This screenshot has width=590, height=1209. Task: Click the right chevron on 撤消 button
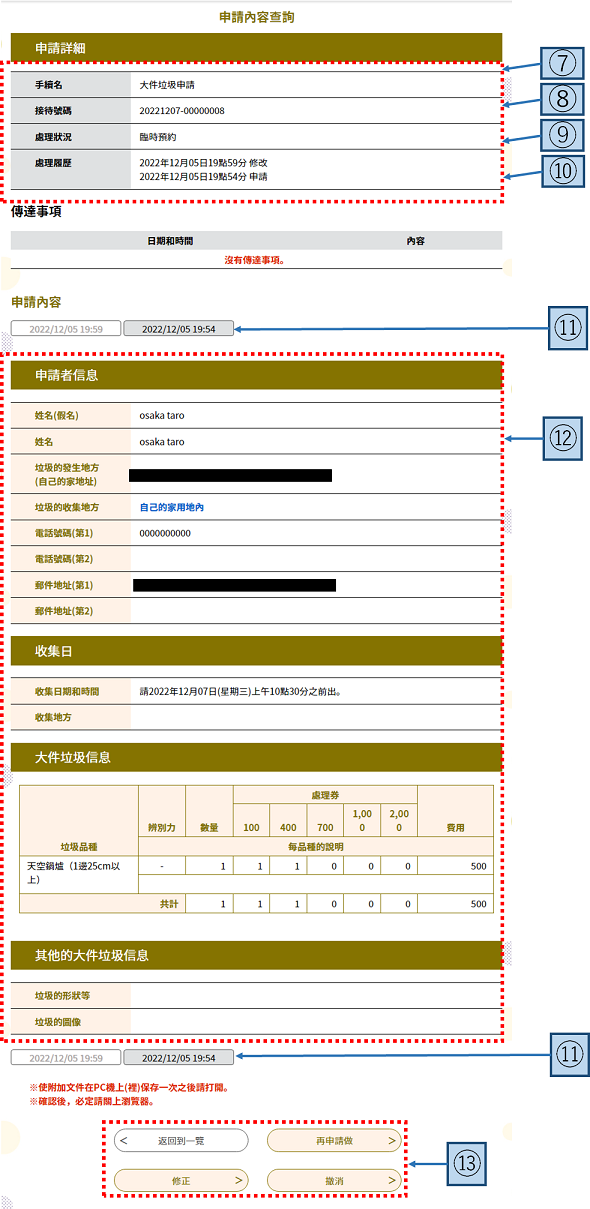coord(391,1180)
